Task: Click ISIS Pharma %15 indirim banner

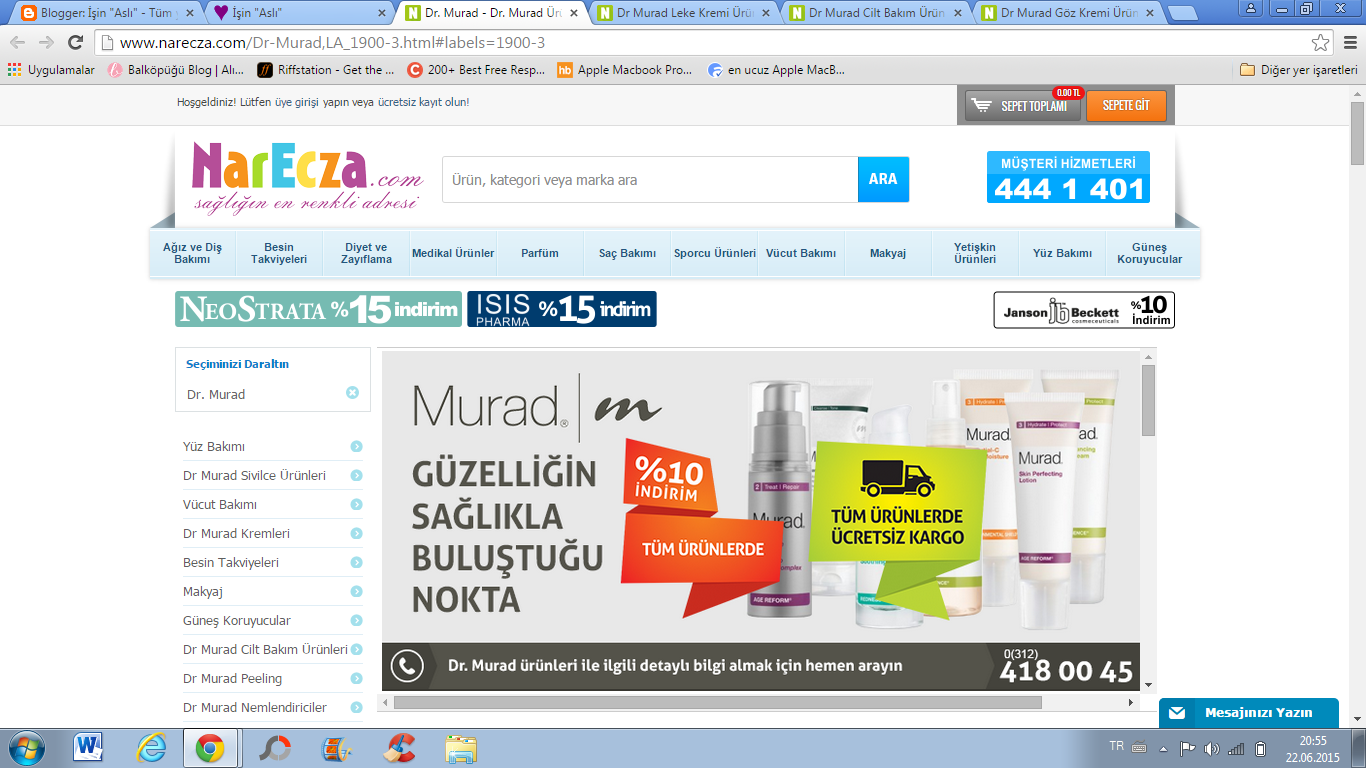Action: pyautogui.click(x=562, y=309)
